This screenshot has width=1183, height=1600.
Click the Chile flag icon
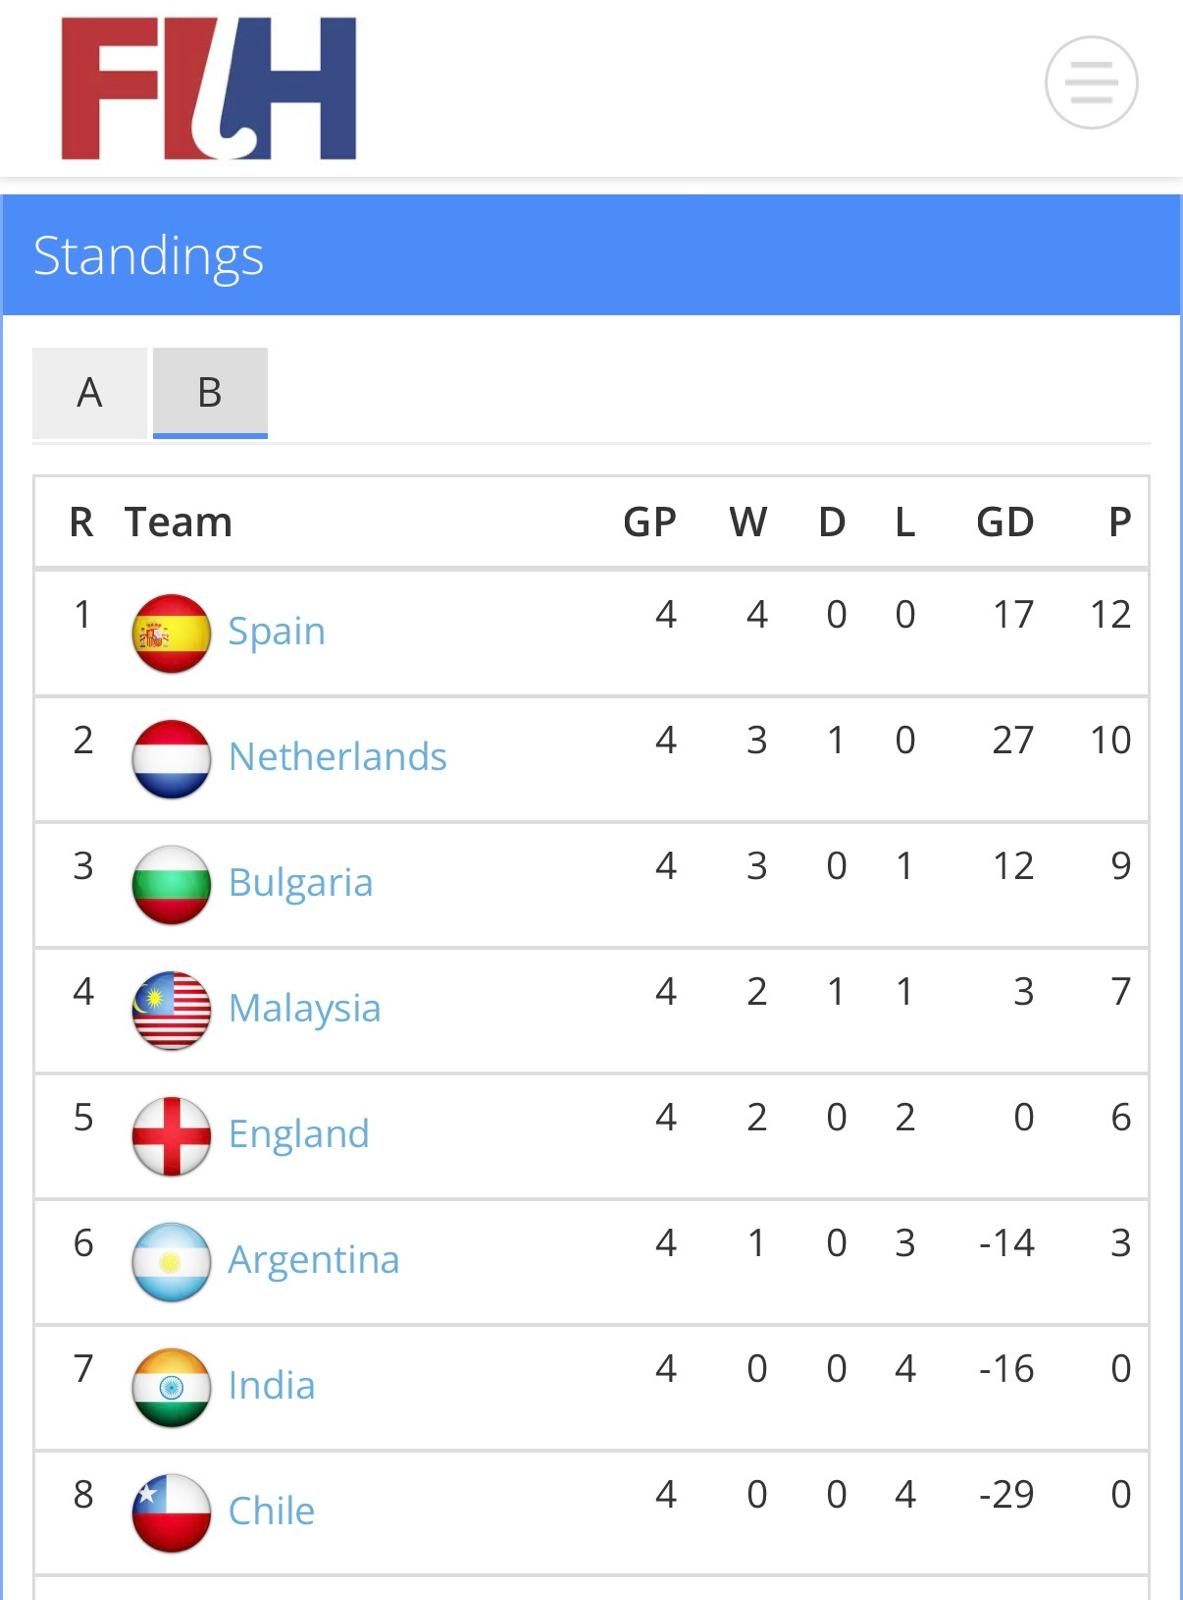(x=171, y=1513)
